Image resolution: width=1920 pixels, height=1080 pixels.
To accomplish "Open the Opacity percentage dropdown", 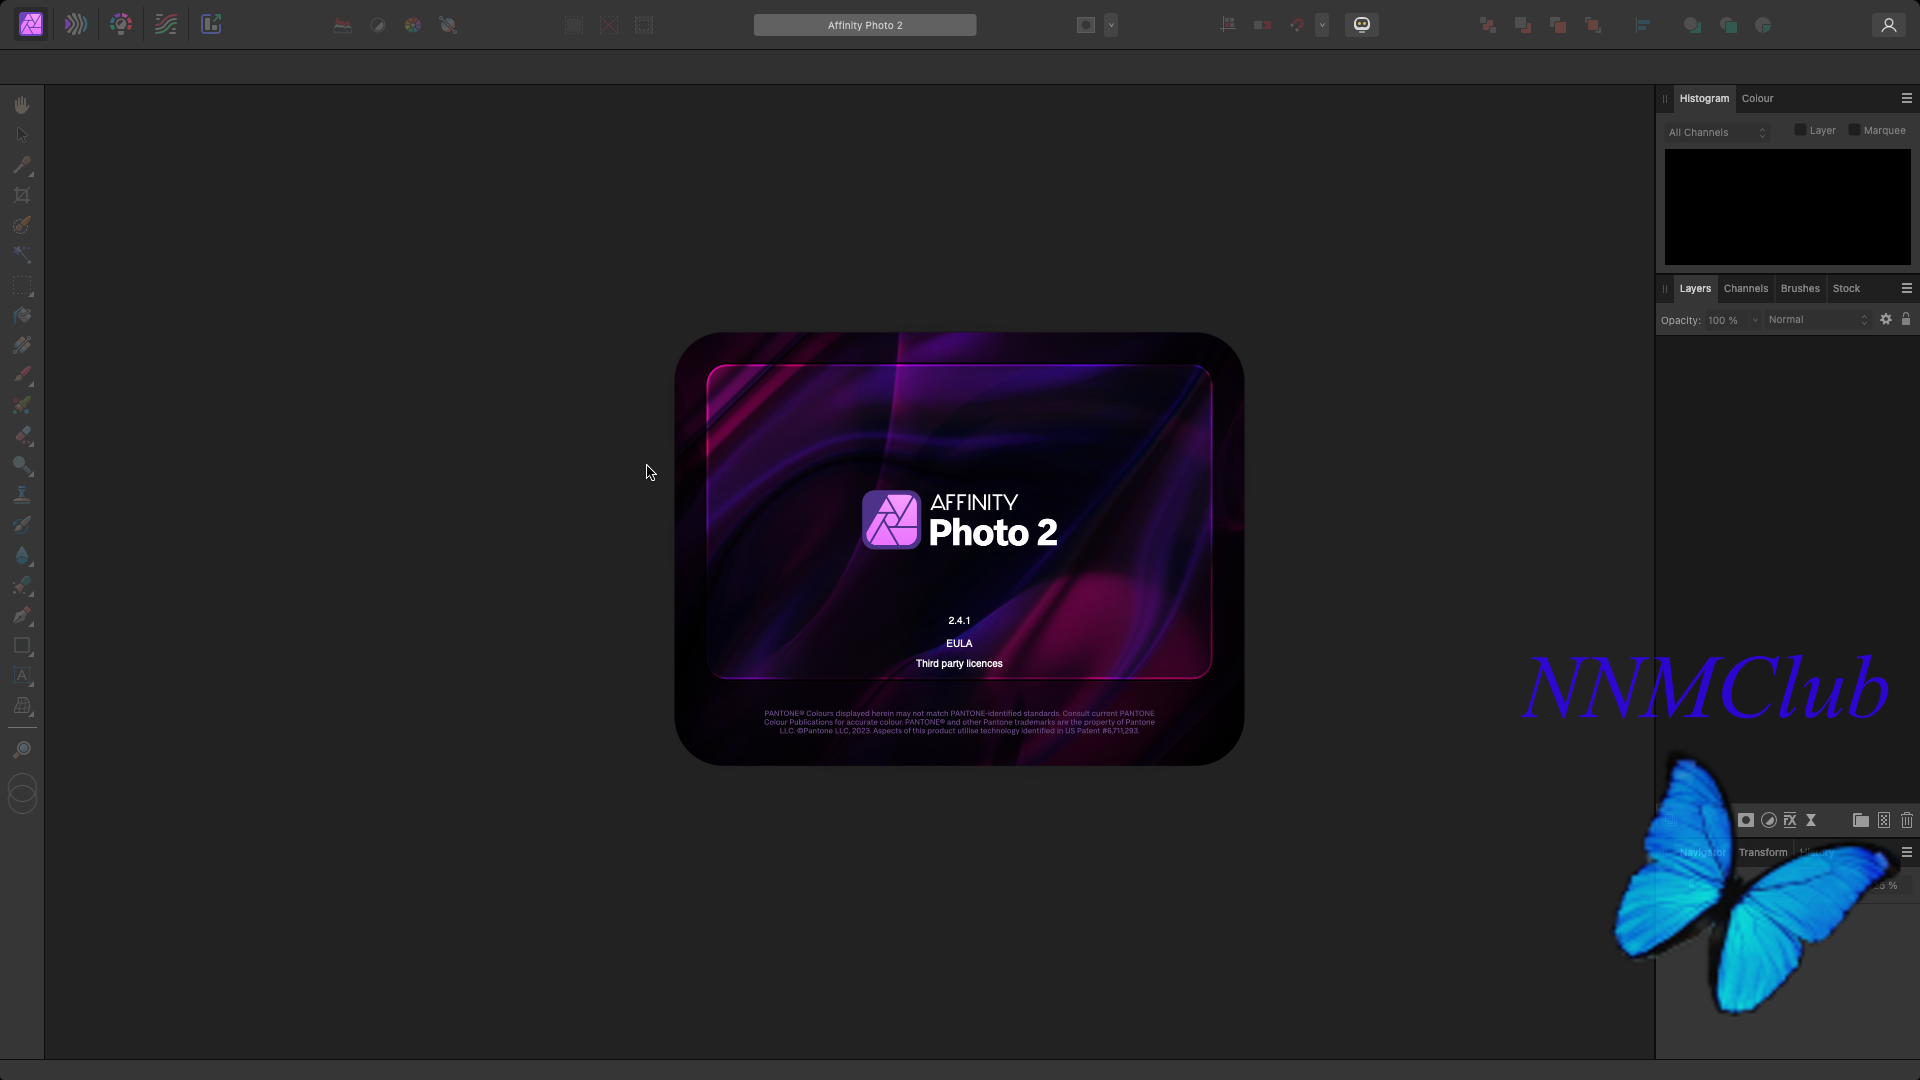I will click(x=1754, y=320).
